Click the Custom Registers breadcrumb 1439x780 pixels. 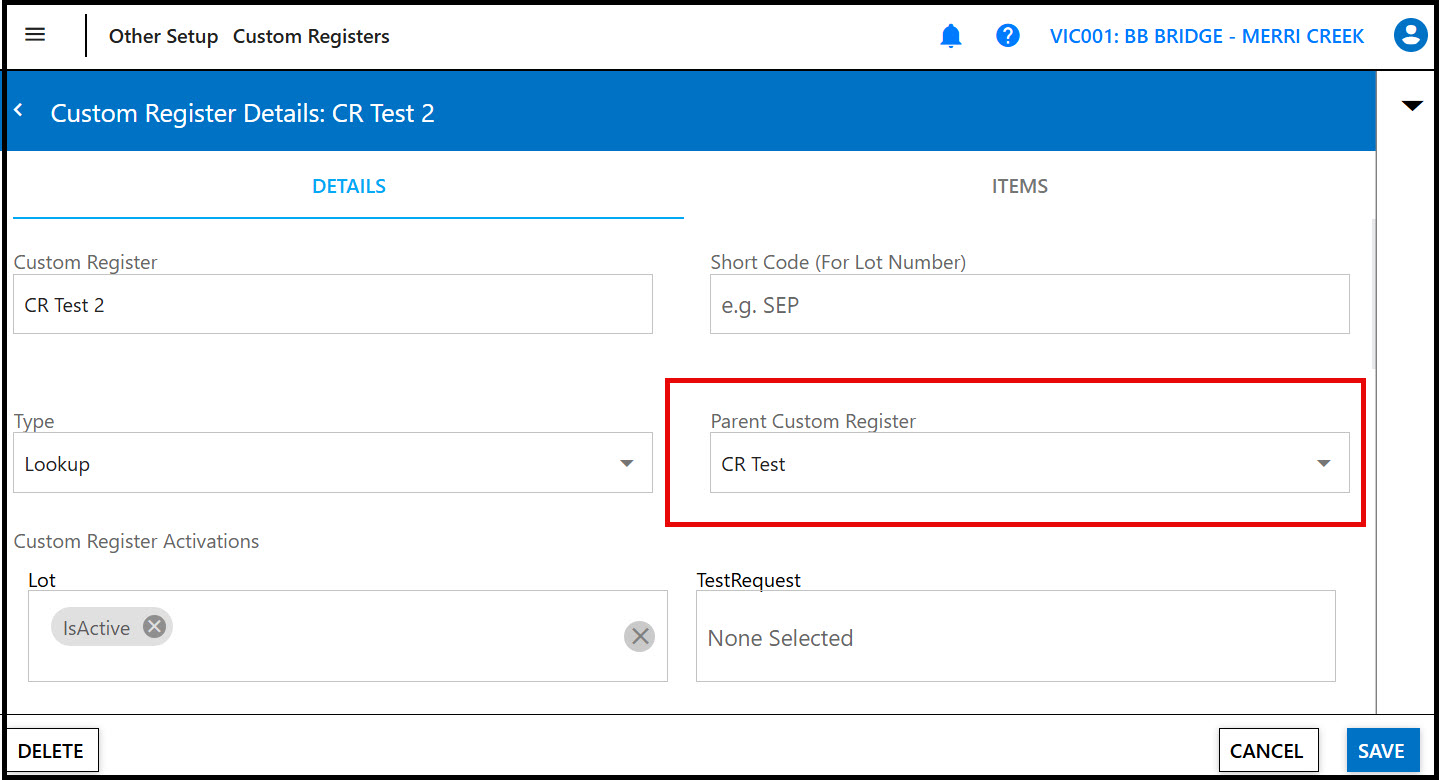pos(311,36)
